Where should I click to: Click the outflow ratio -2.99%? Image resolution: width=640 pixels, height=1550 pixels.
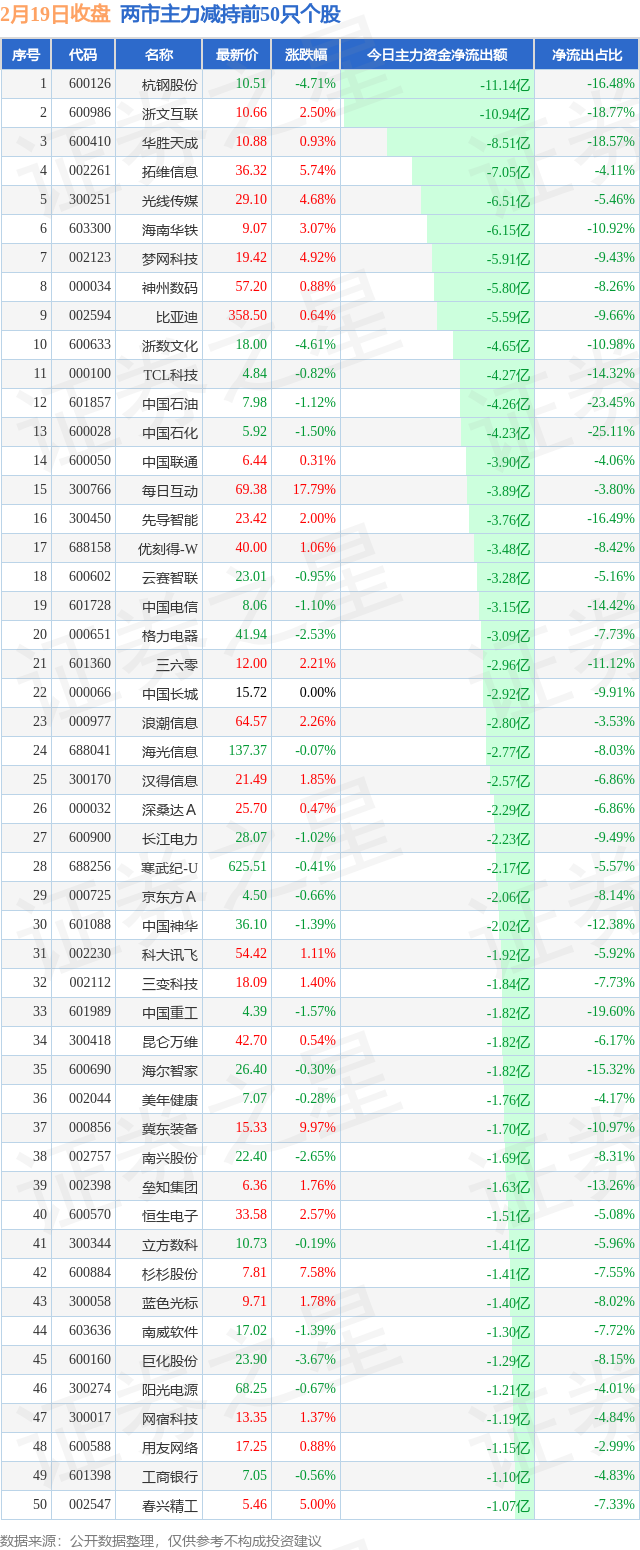(614, 1447)
